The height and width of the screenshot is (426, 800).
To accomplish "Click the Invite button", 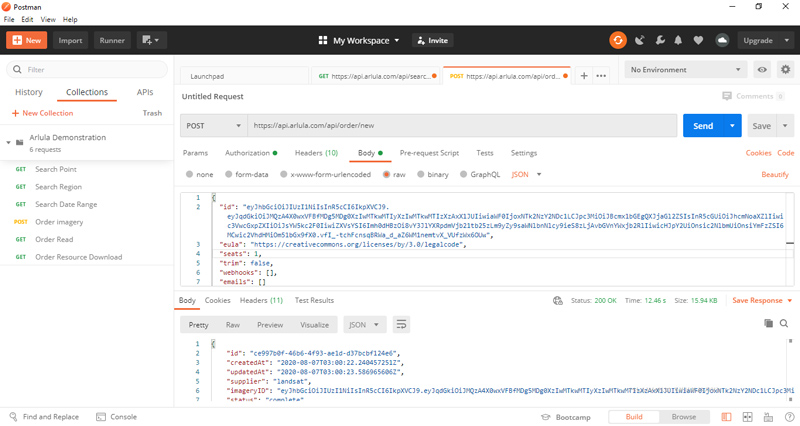I will coord(433,40).
